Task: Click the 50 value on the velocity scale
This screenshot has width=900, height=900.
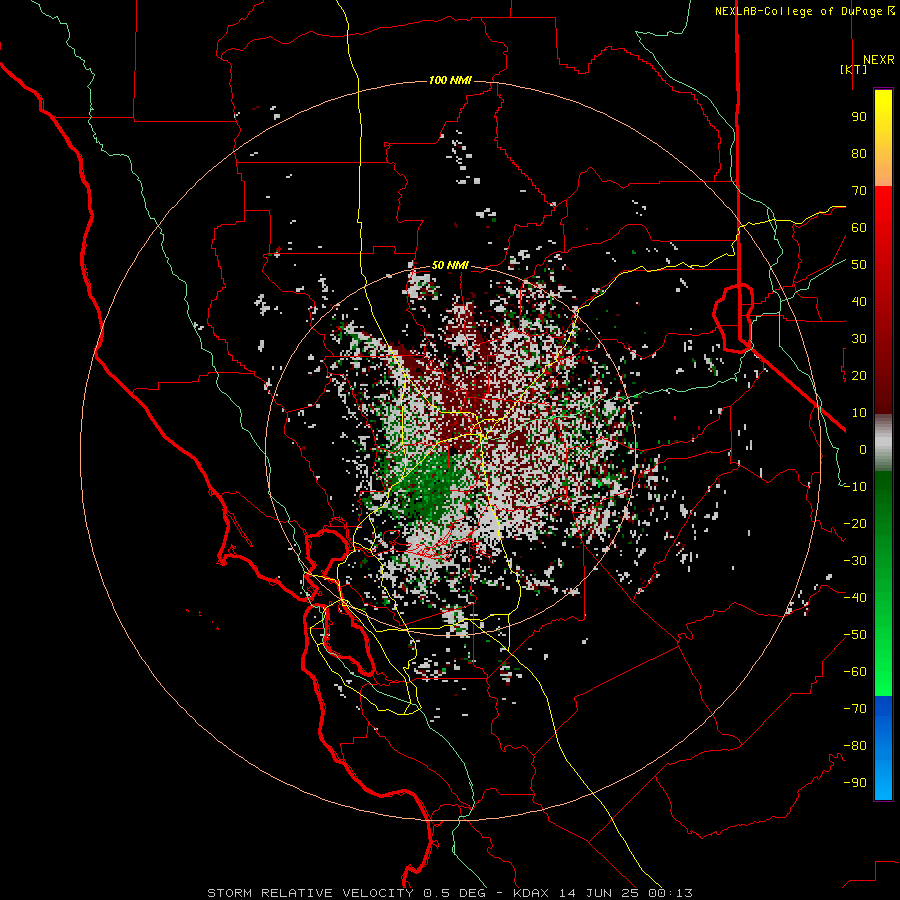Action: pos(859,265)
